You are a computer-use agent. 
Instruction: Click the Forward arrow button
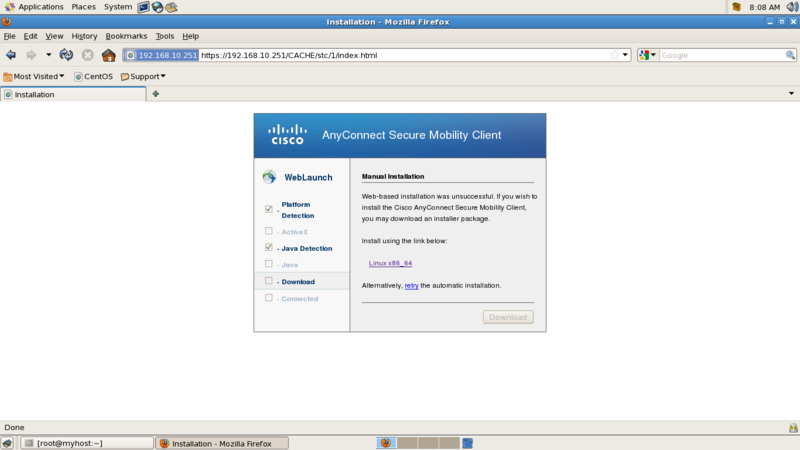31,55
